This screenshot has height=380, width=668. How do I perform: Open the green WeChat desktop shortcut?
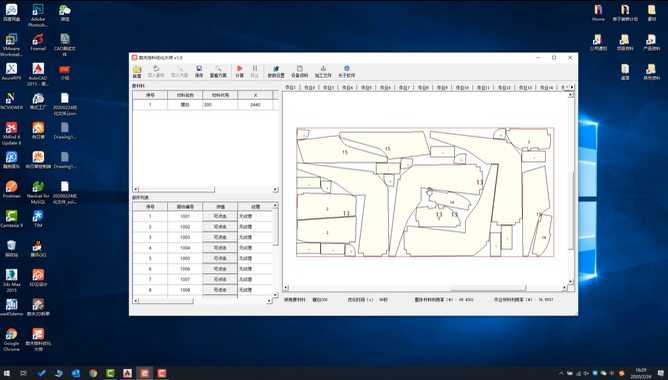pyautogui.click(x=64, y=13)
